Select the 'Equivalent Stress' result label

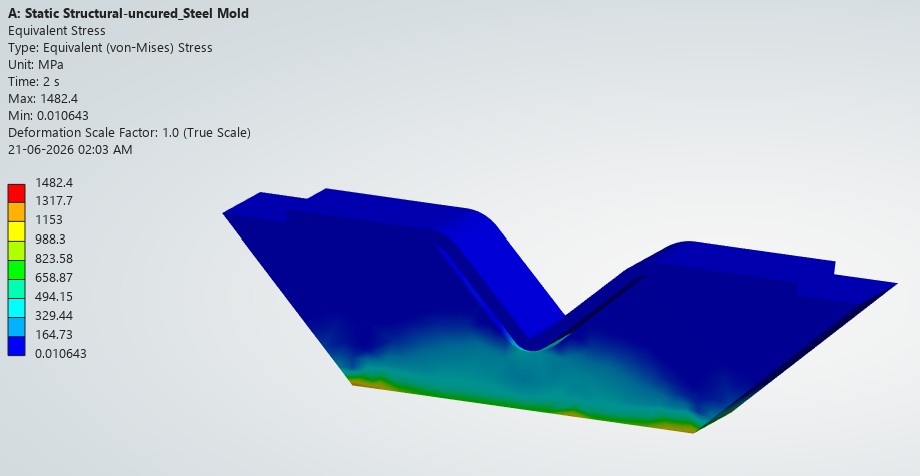pyautogui.click(x=57, y=31)
